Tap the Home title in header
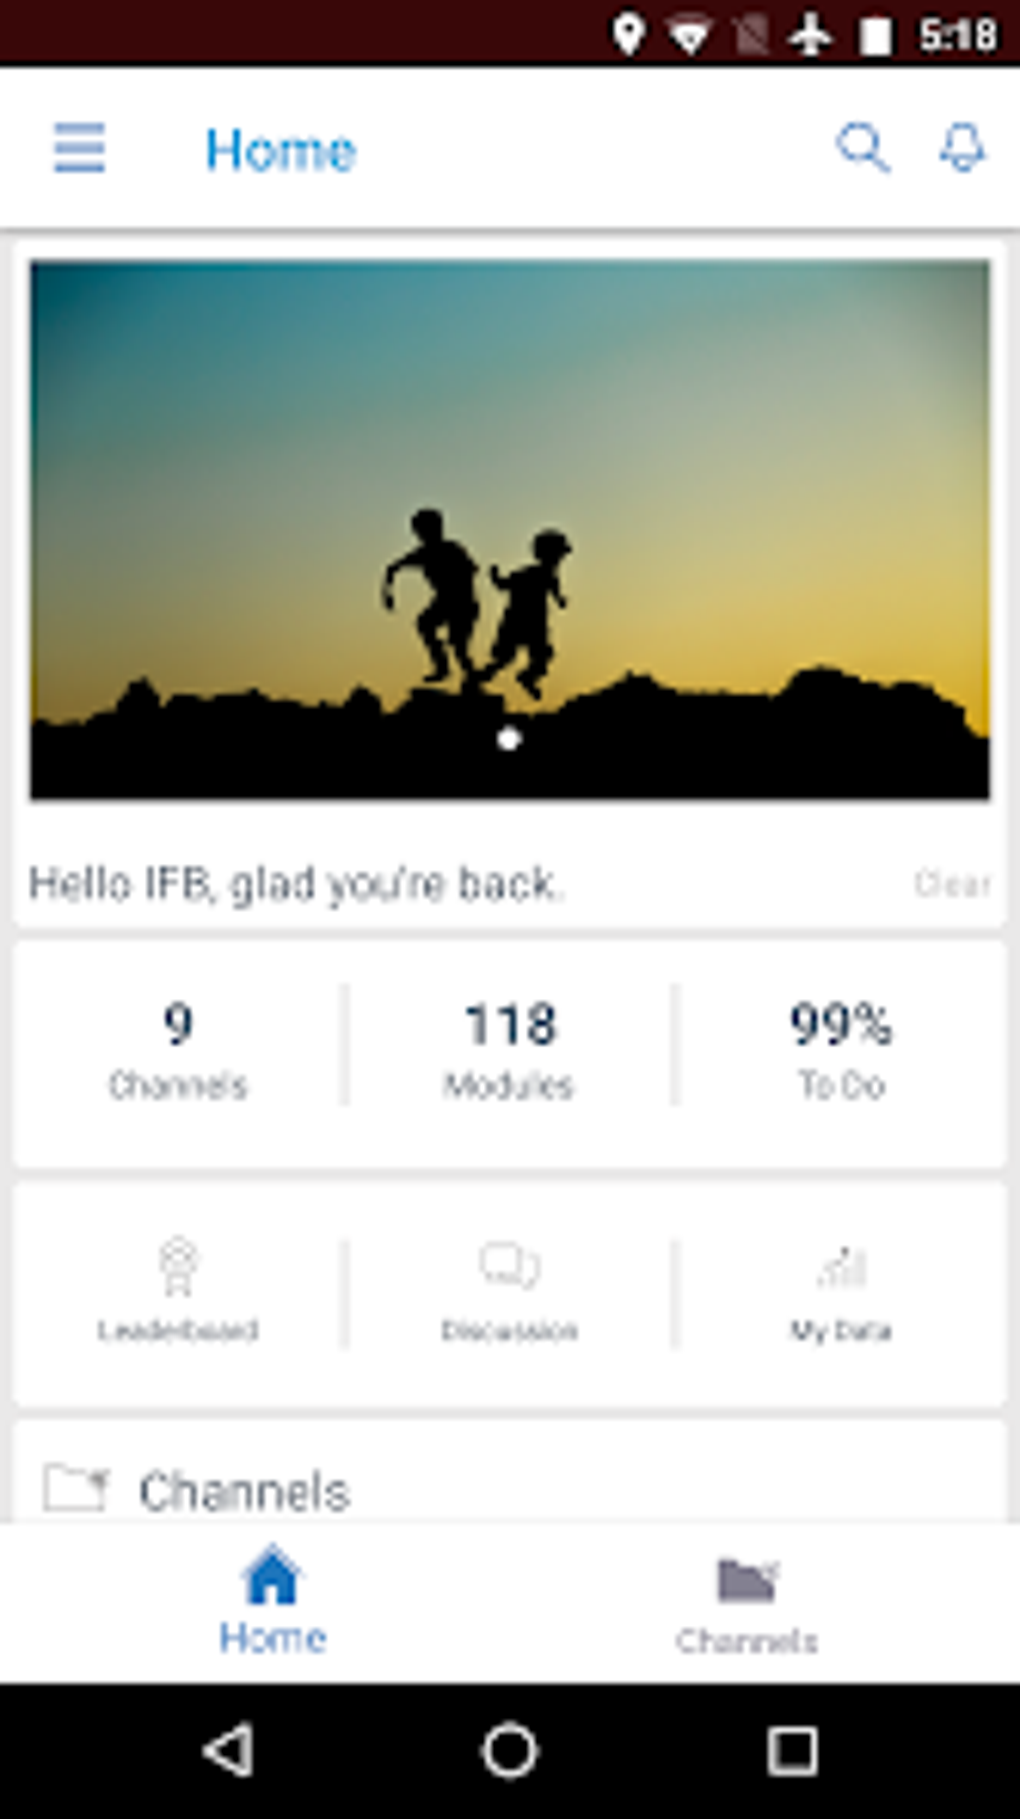 280,150
